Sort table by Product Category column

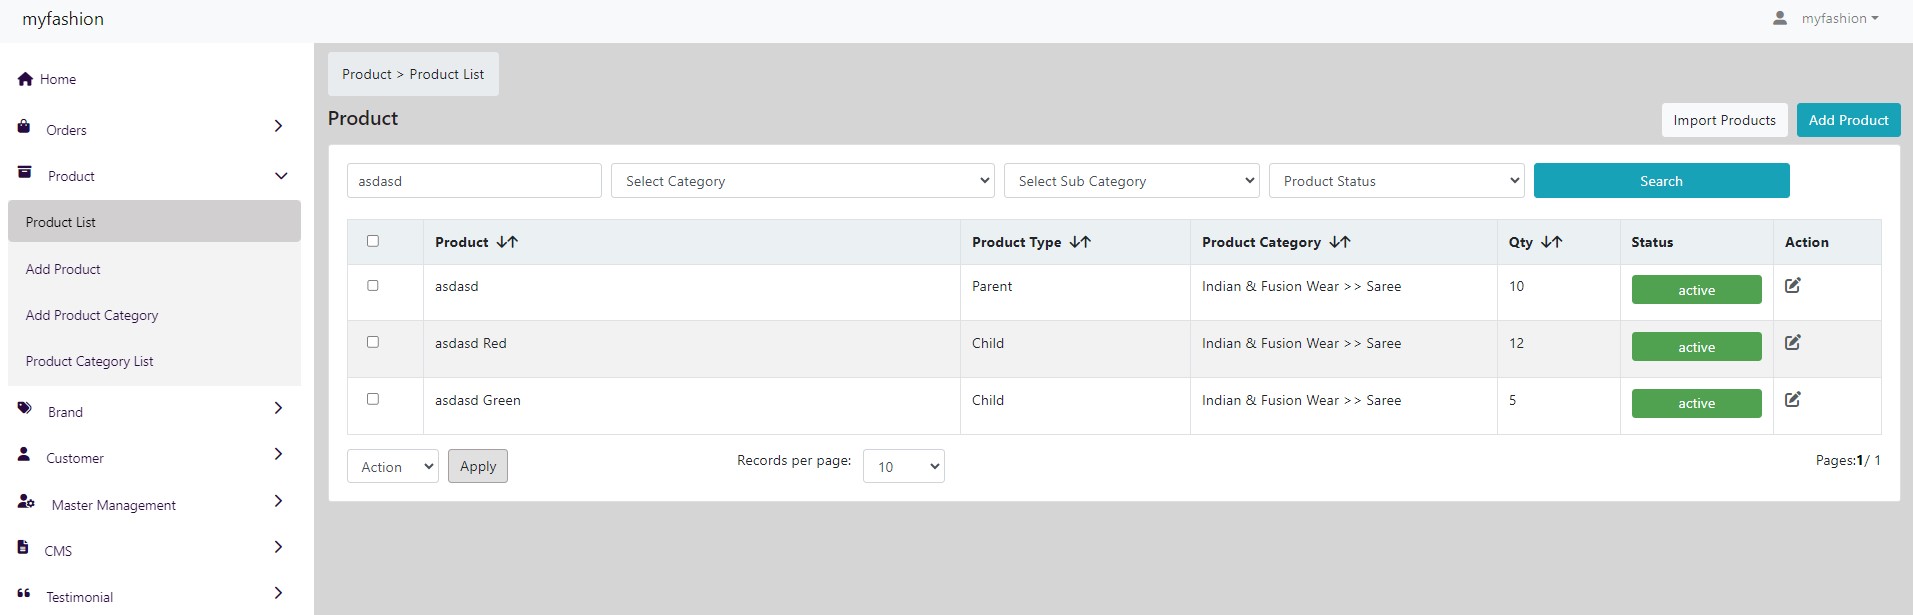coord(1340,242)
